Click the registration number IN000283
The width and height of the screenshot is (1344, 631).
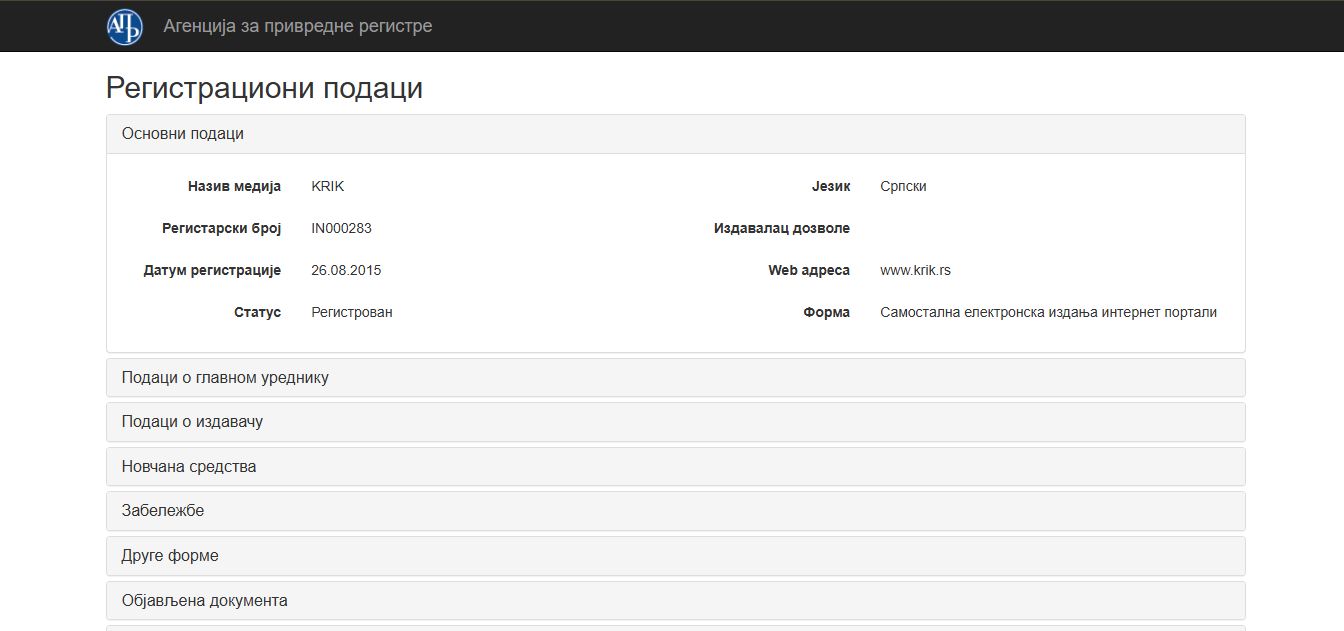[341, 229]
